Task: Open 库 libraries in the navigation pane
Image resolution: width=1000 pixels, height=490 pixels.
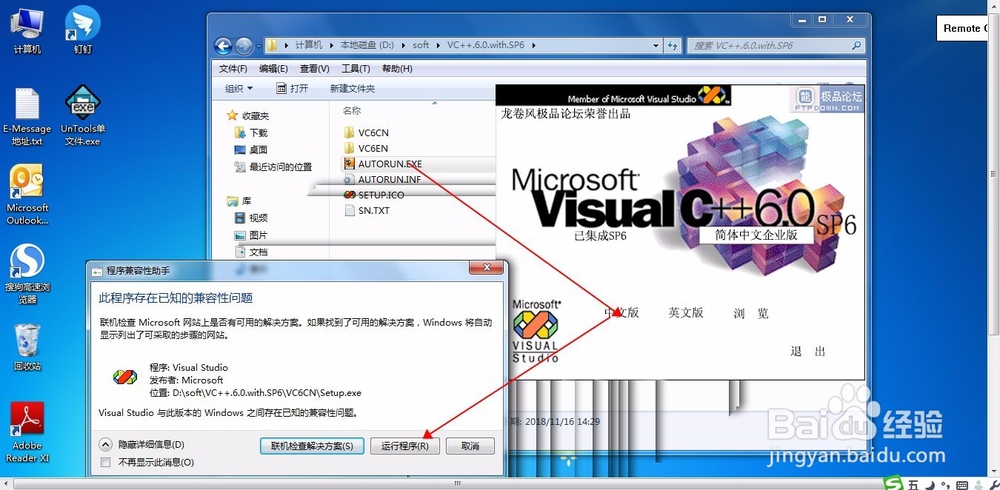Action: (x=239, y=201)
